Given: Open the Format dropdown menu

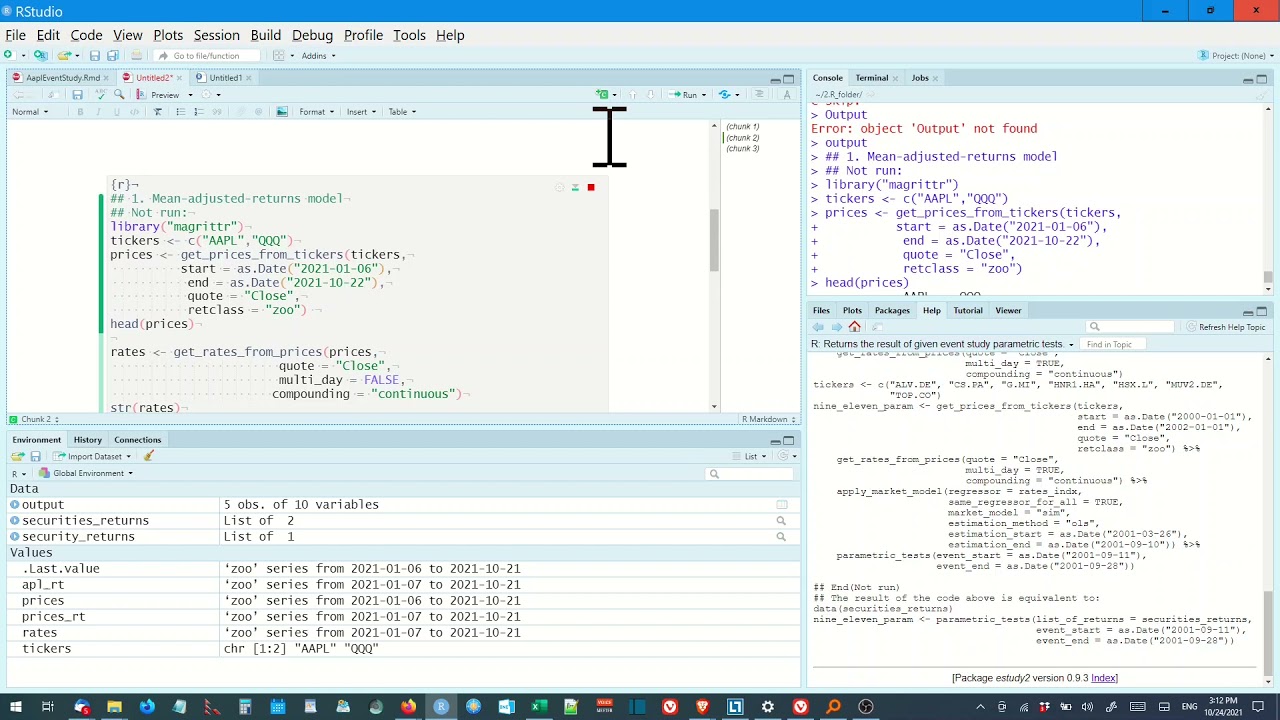Looking at the screenshot, I should pyautogui.click(x=317, y=112).
